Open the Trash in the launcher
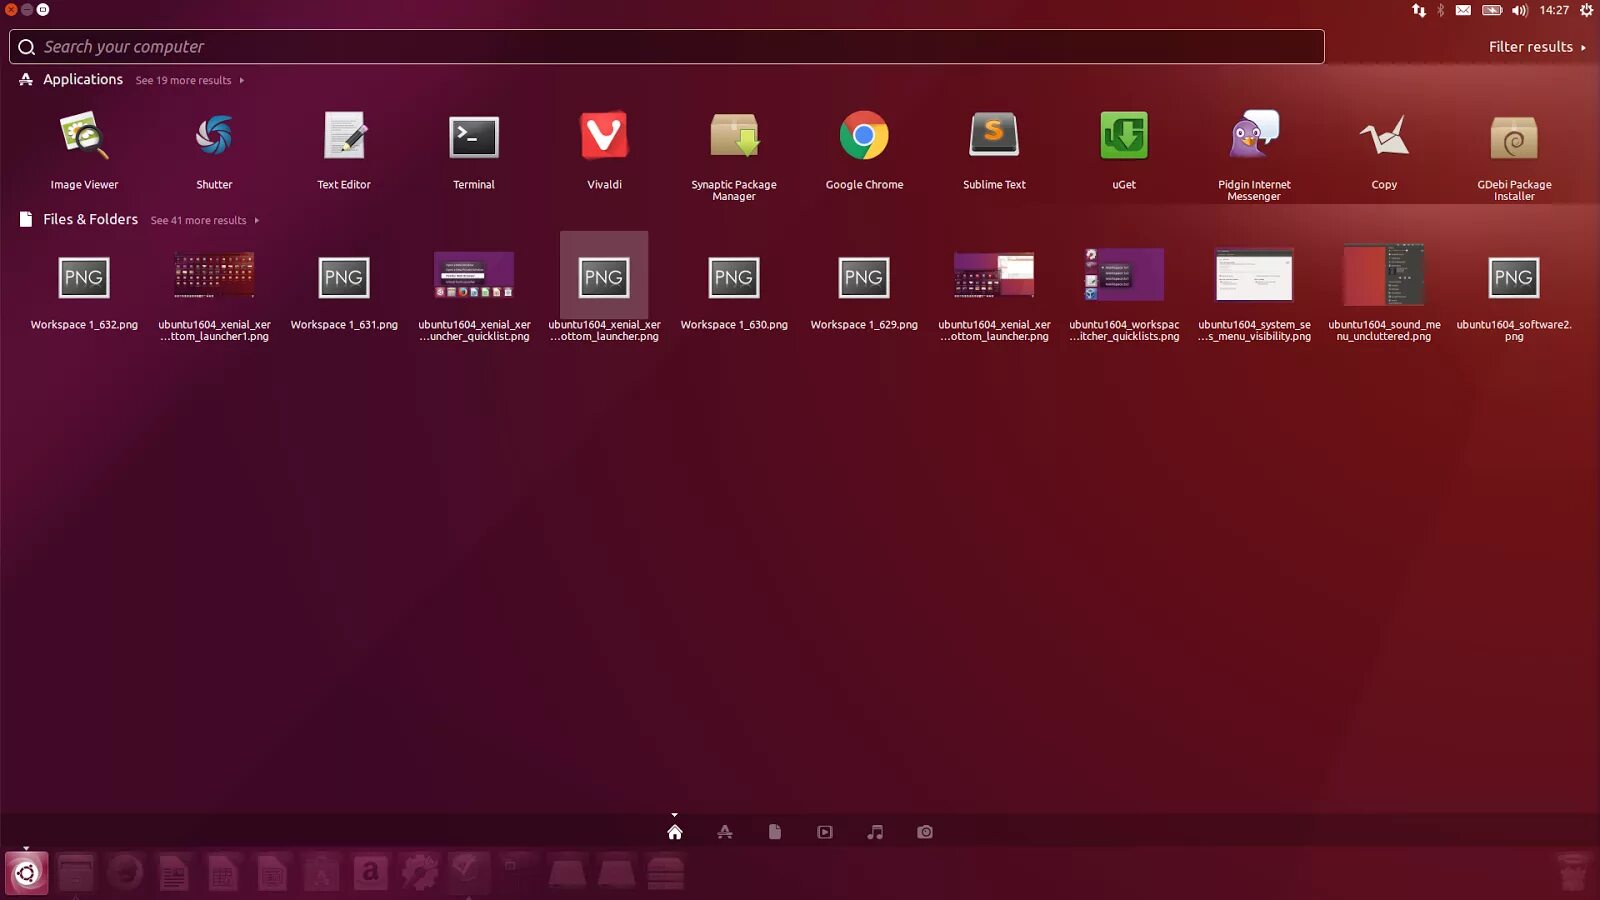 [x=1573, y=874]
